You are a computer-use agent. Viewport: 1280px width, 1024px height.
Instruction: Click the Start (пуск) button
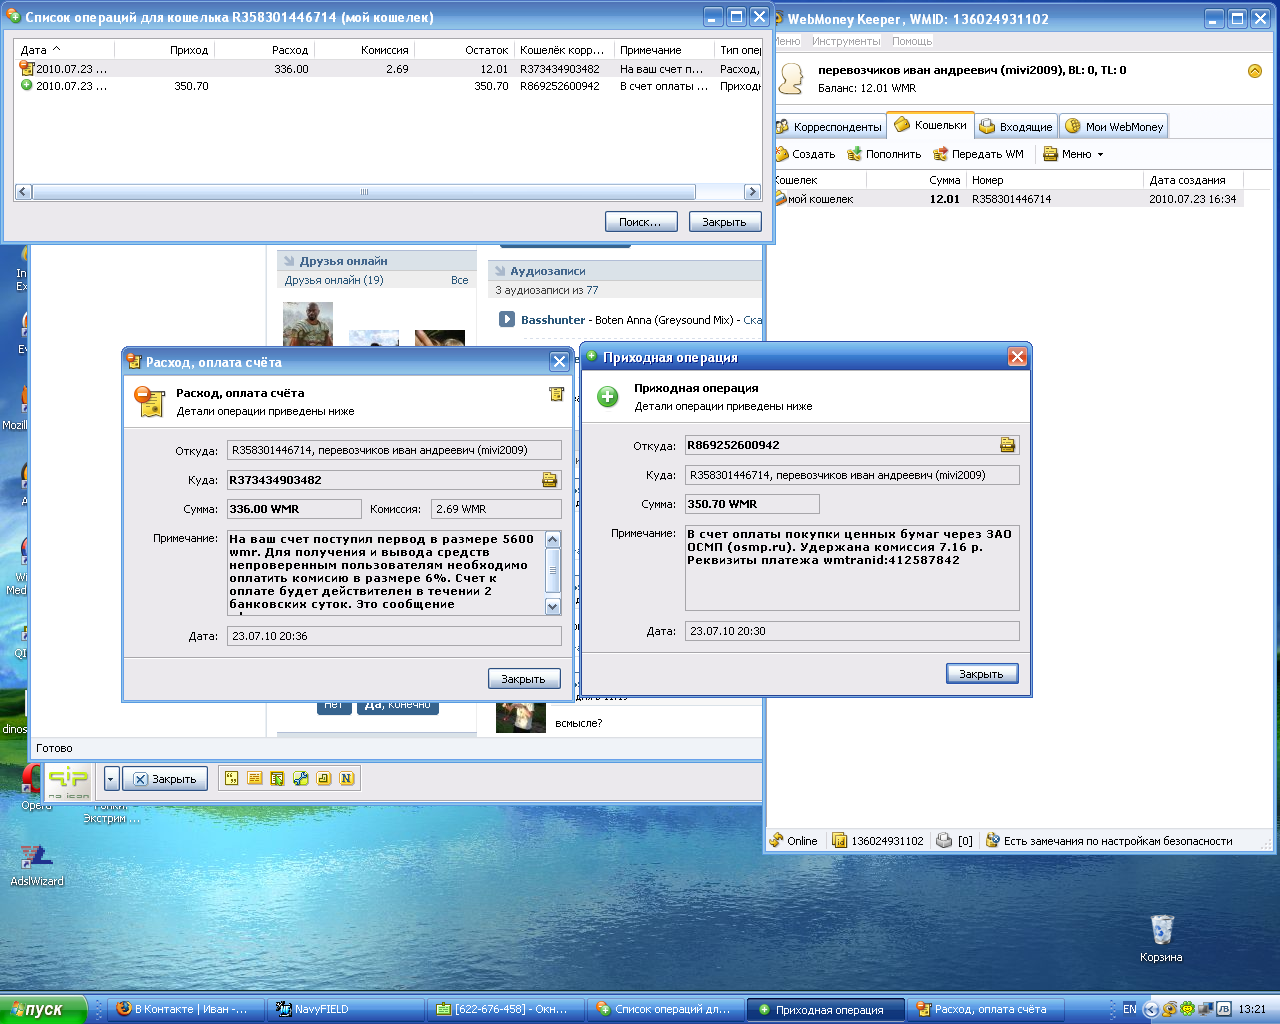click(43, 1009)
